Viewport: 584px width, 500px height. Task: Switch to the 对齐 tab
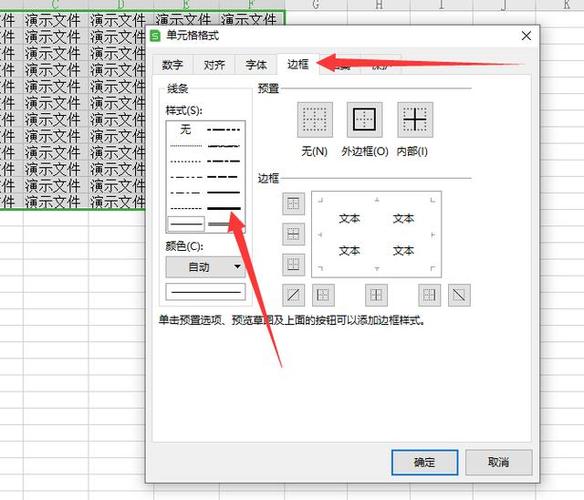tap(214, 65)
